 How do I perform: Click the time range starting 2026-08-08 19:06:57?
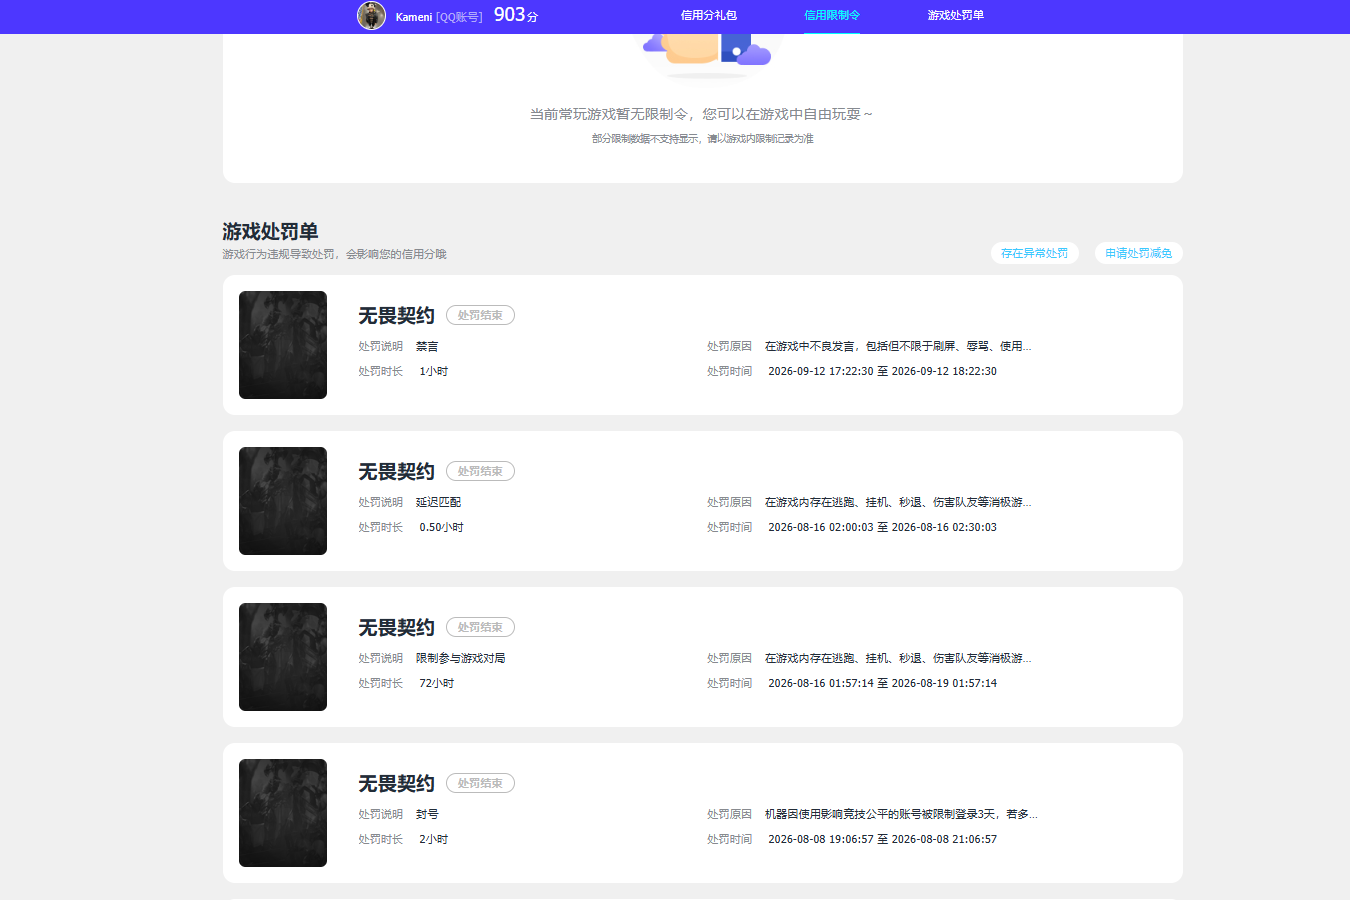[x=882, y=839]
